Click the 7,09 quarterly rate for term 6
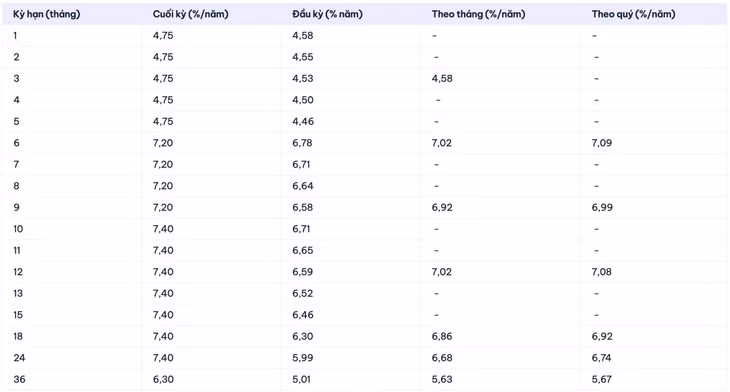The width and height of the screenshot is (730, 392). pyautogui.click(x=602, y=143)
